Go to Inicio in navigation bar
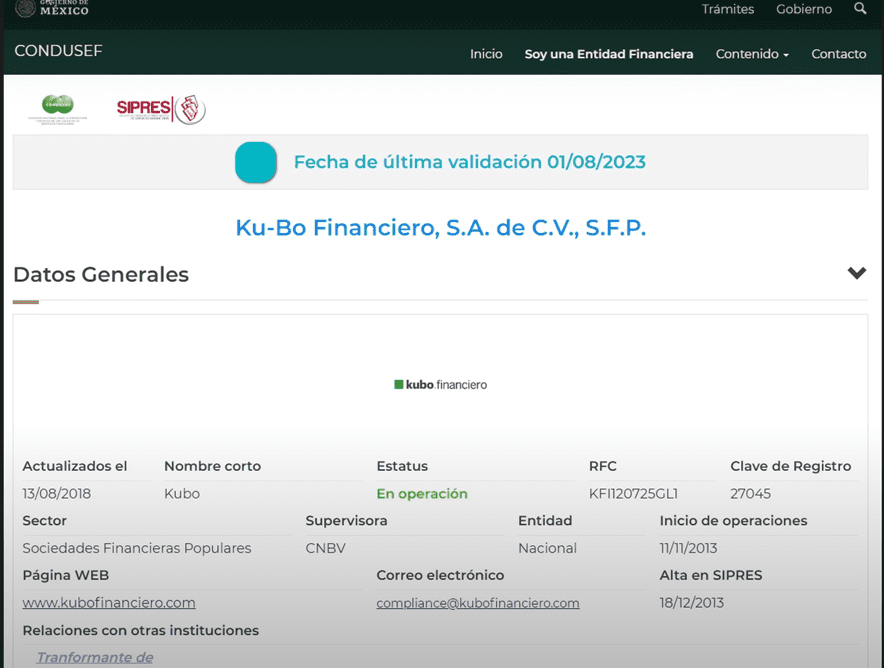The image size is (884, 668). coord(486,54)
